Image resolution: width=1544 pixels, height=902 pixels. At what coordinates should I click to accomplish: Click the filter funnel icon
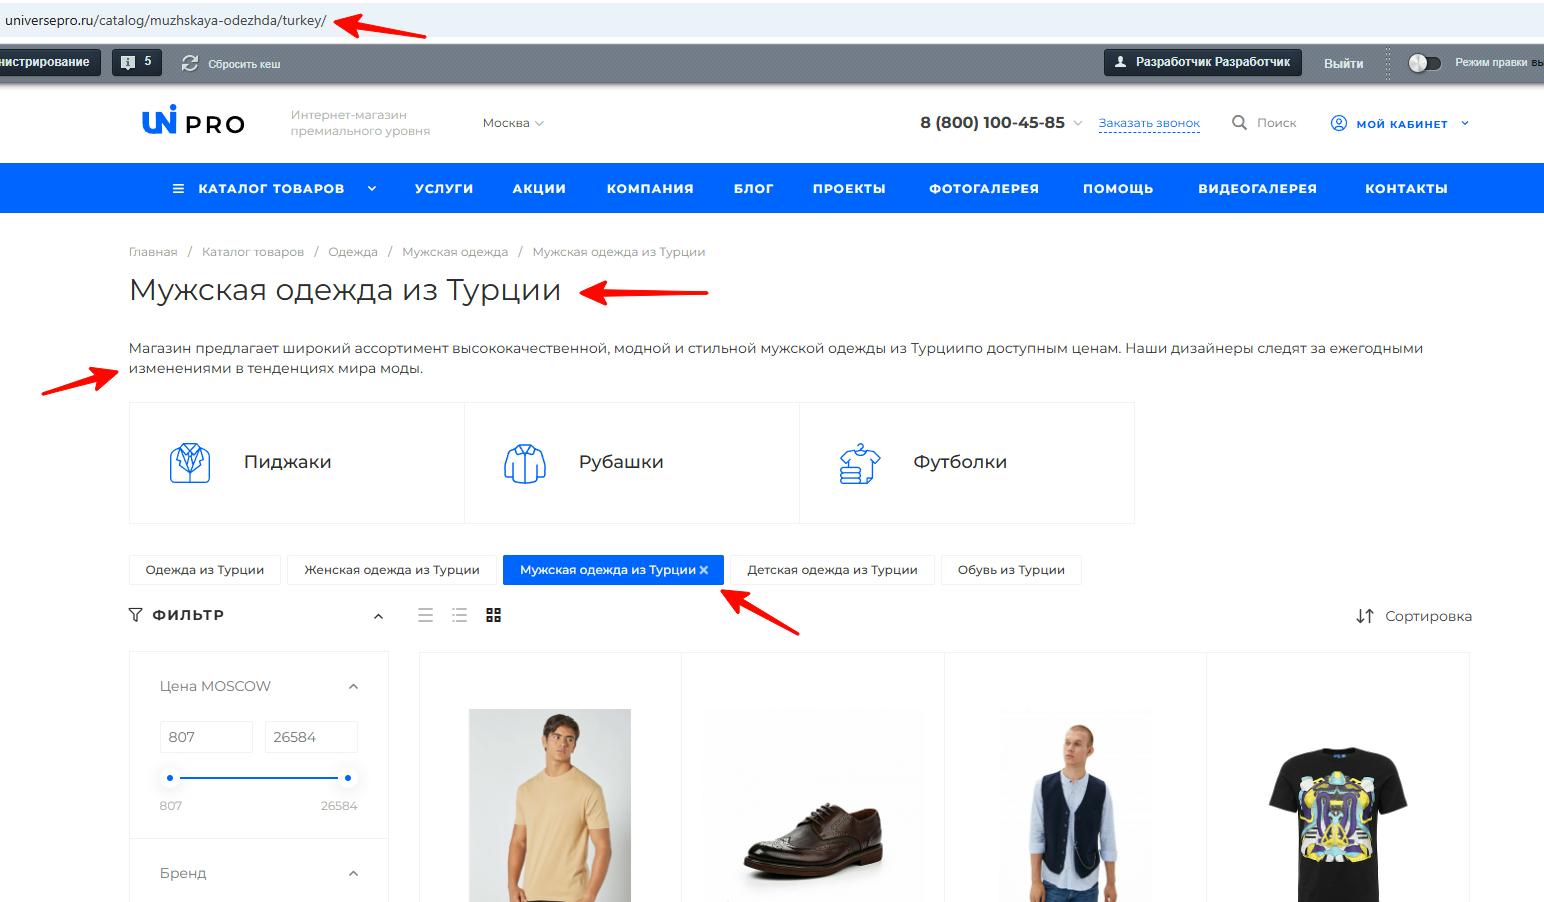point(135,614)
